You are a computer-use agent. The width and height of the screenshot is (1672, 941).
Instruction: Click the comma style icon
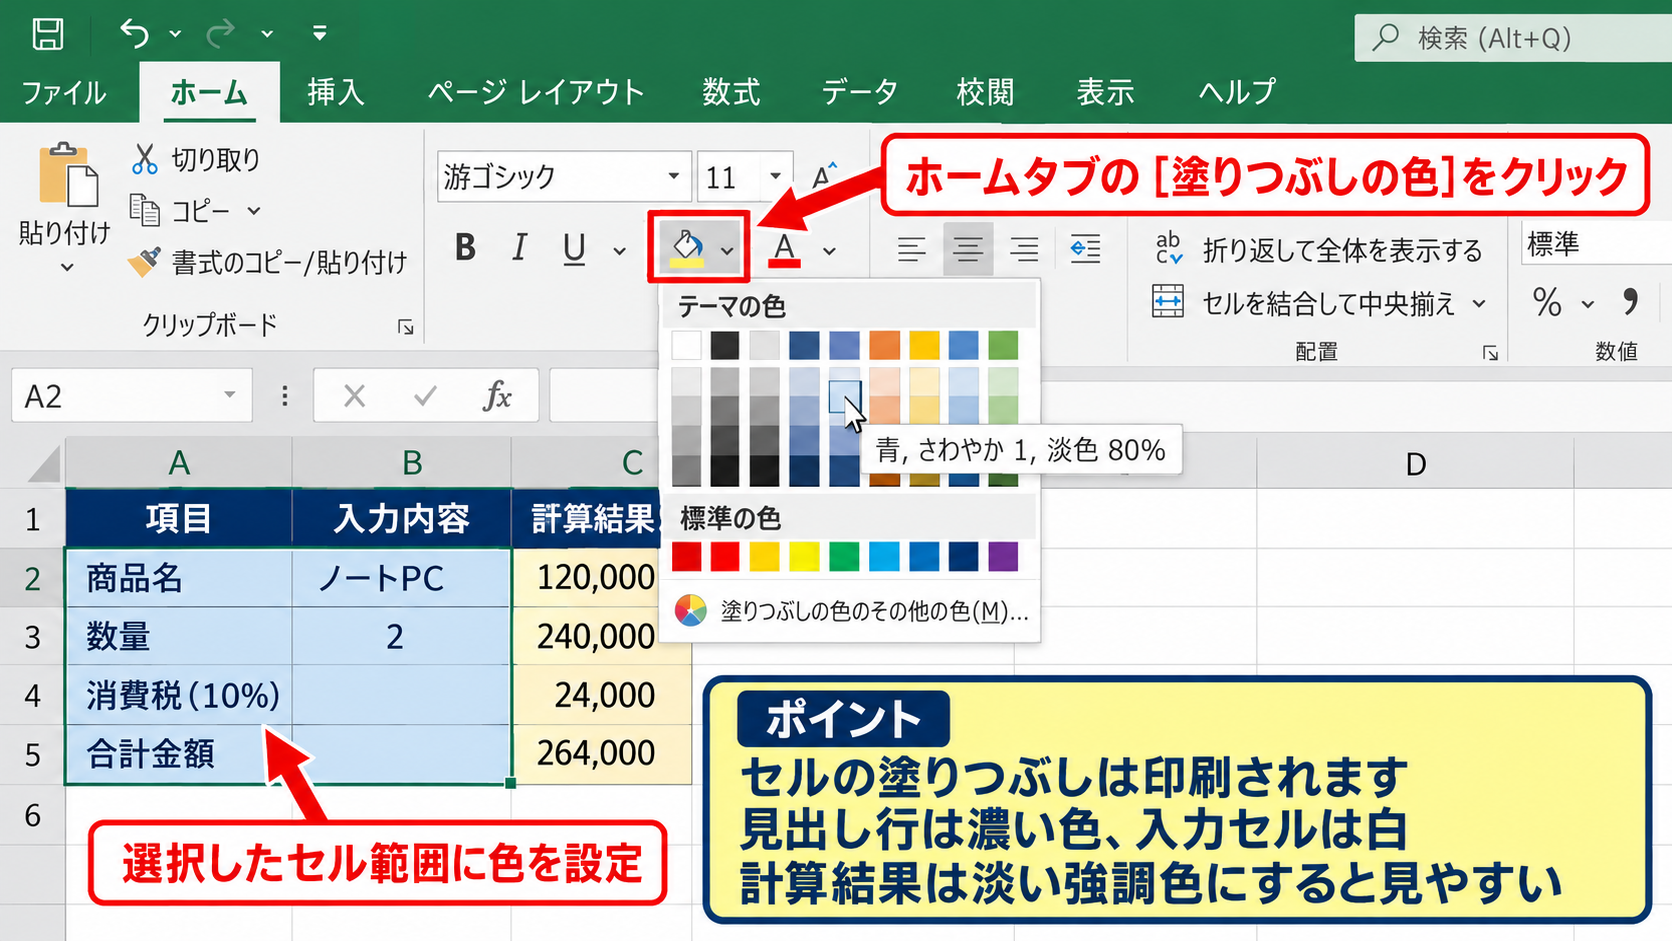tap(1631, 302)
